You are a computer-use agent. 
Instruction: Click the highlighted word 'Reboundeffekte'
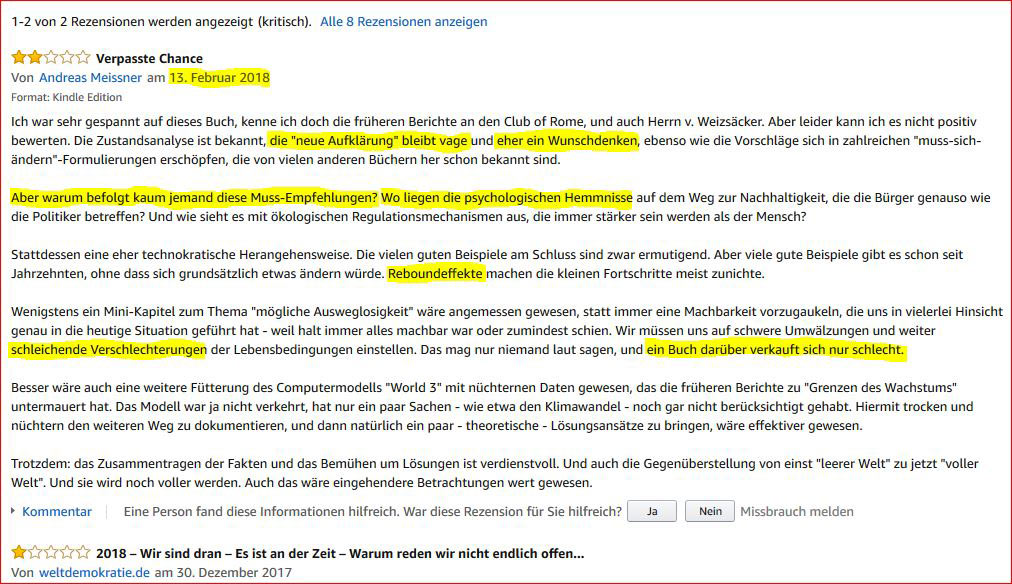point(436,273)
